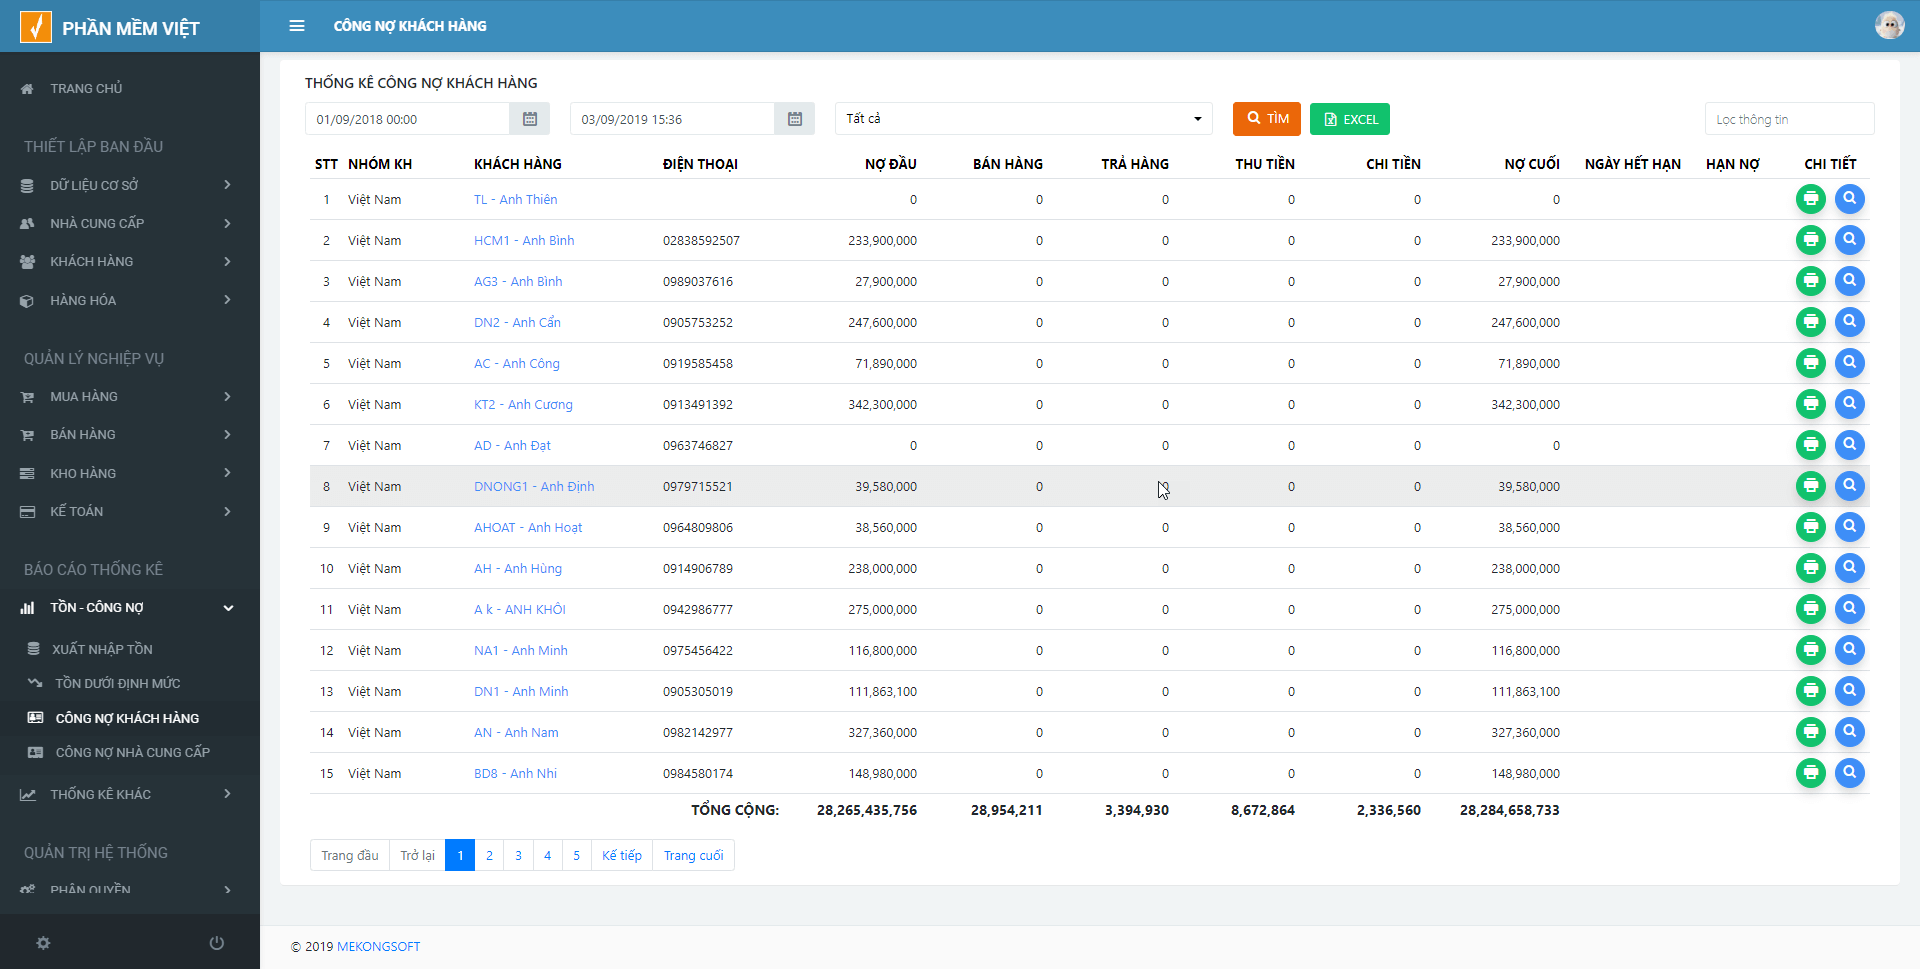Expand the MUA HÀNG menu

tap(130, 396)
